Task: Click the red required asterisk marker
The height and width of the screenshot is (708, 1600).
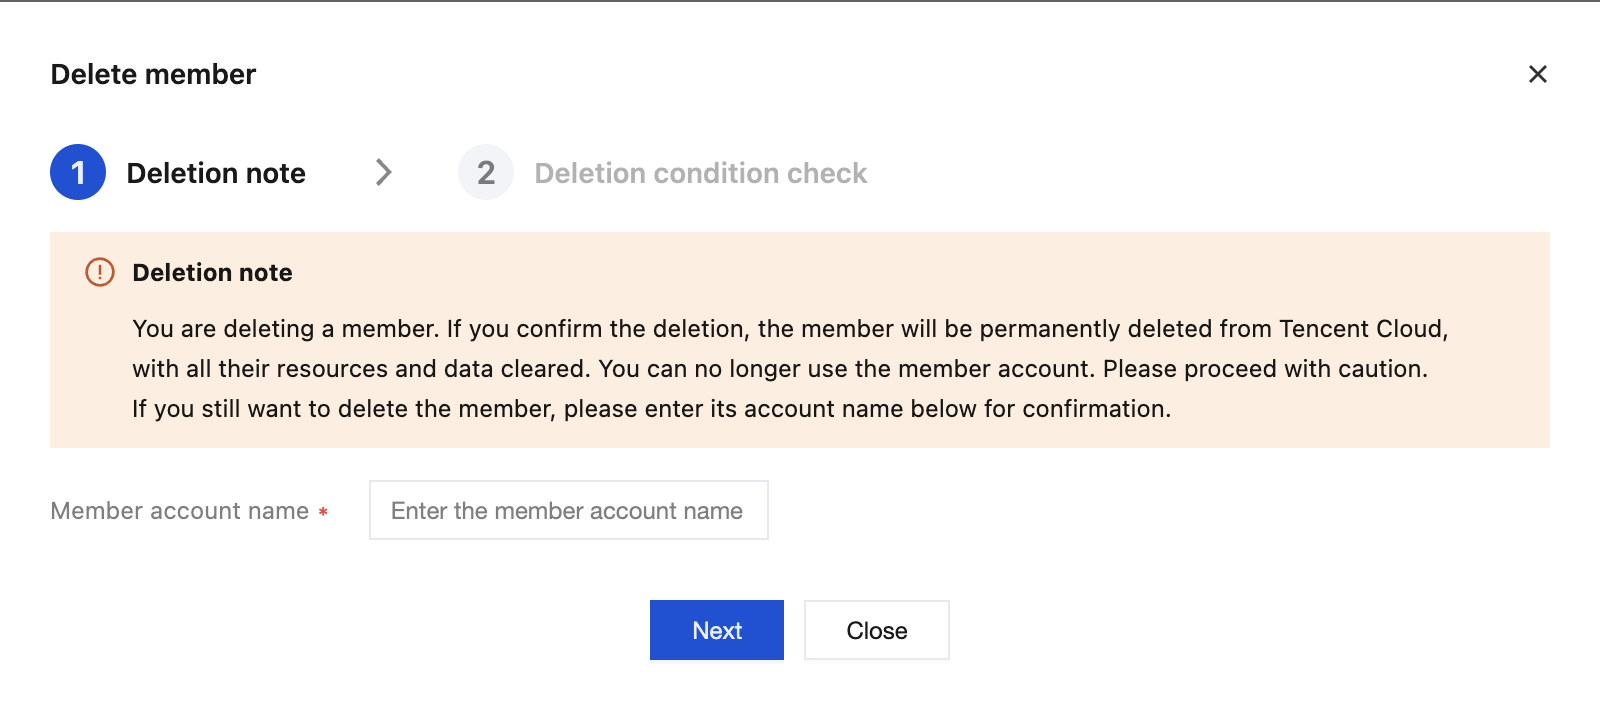Action: click(323, 512)
